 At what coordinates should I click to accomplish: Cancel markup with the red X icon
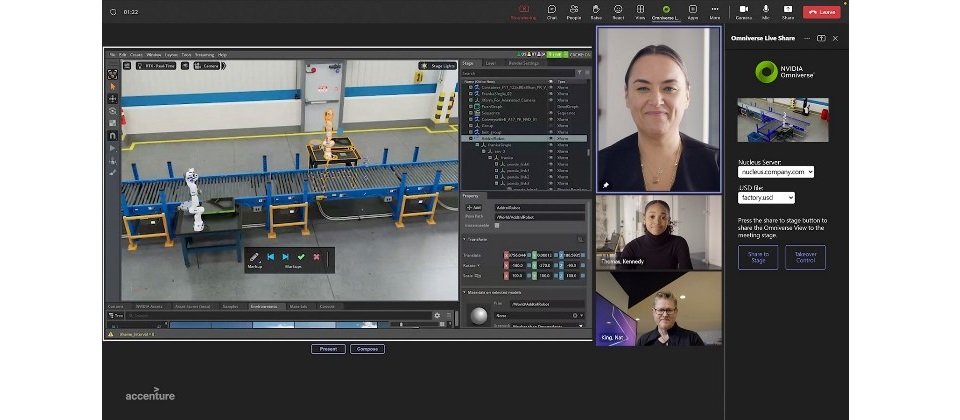click(x=316, y=257)
